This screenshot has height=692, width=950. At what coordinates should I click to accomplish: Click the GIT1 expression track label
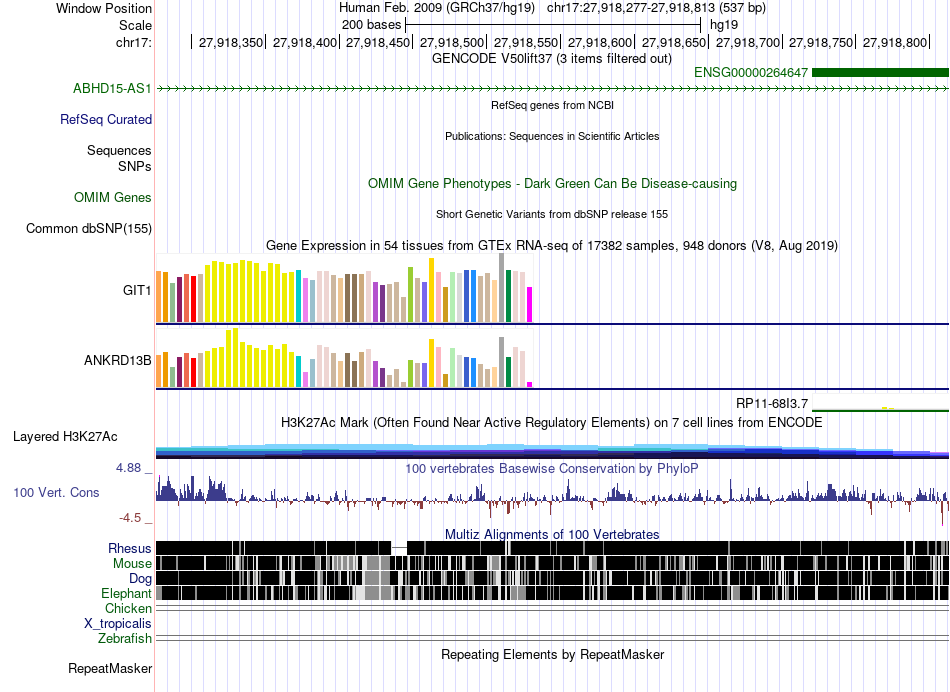137,290
